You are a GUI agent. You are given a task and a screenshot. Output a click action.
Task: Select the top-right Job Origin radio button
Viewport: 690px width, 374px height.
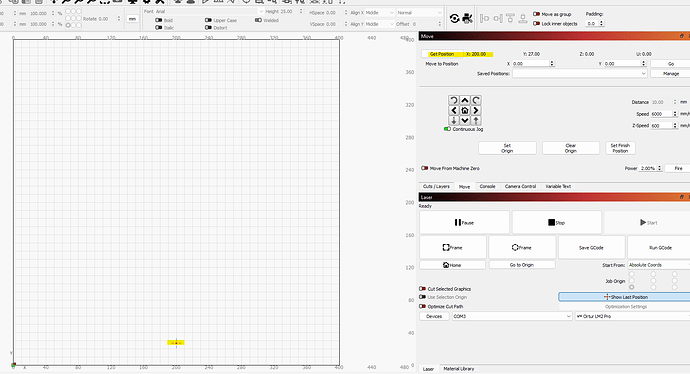point(675,274)
